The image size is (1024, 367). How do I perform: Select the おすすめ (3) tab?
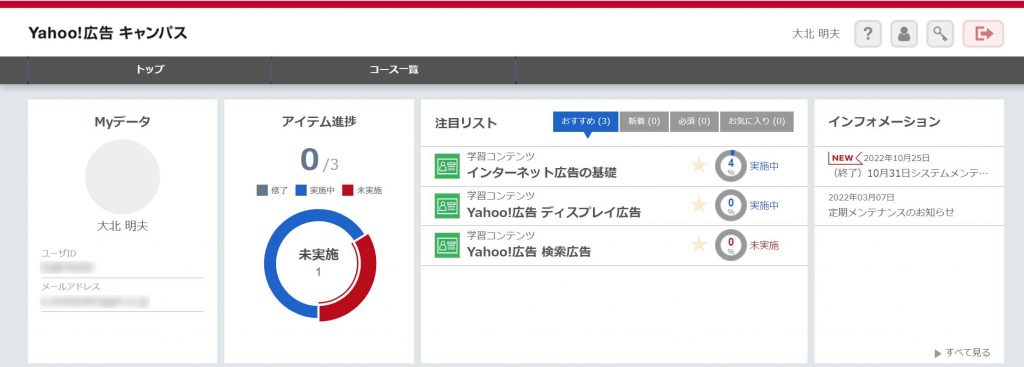[586, 121]
